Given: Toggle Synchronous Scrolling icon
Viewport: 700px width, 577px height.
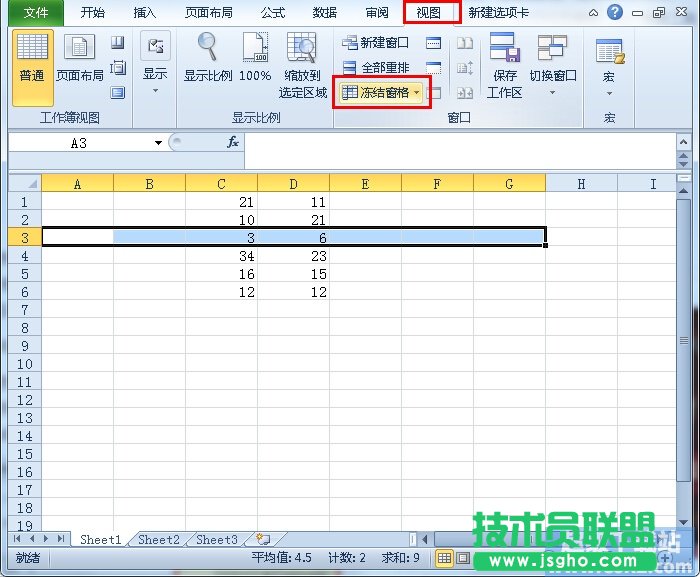Looking at the screenshot, I should pos(465,68).
